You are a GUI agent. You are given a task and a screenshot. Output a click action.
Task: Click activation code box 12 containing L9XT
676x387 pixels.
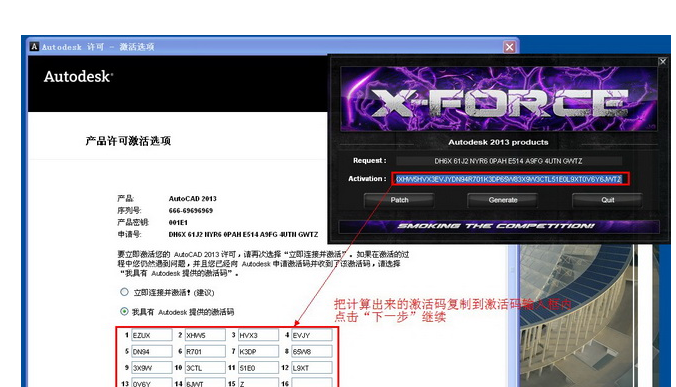point(312,368)
